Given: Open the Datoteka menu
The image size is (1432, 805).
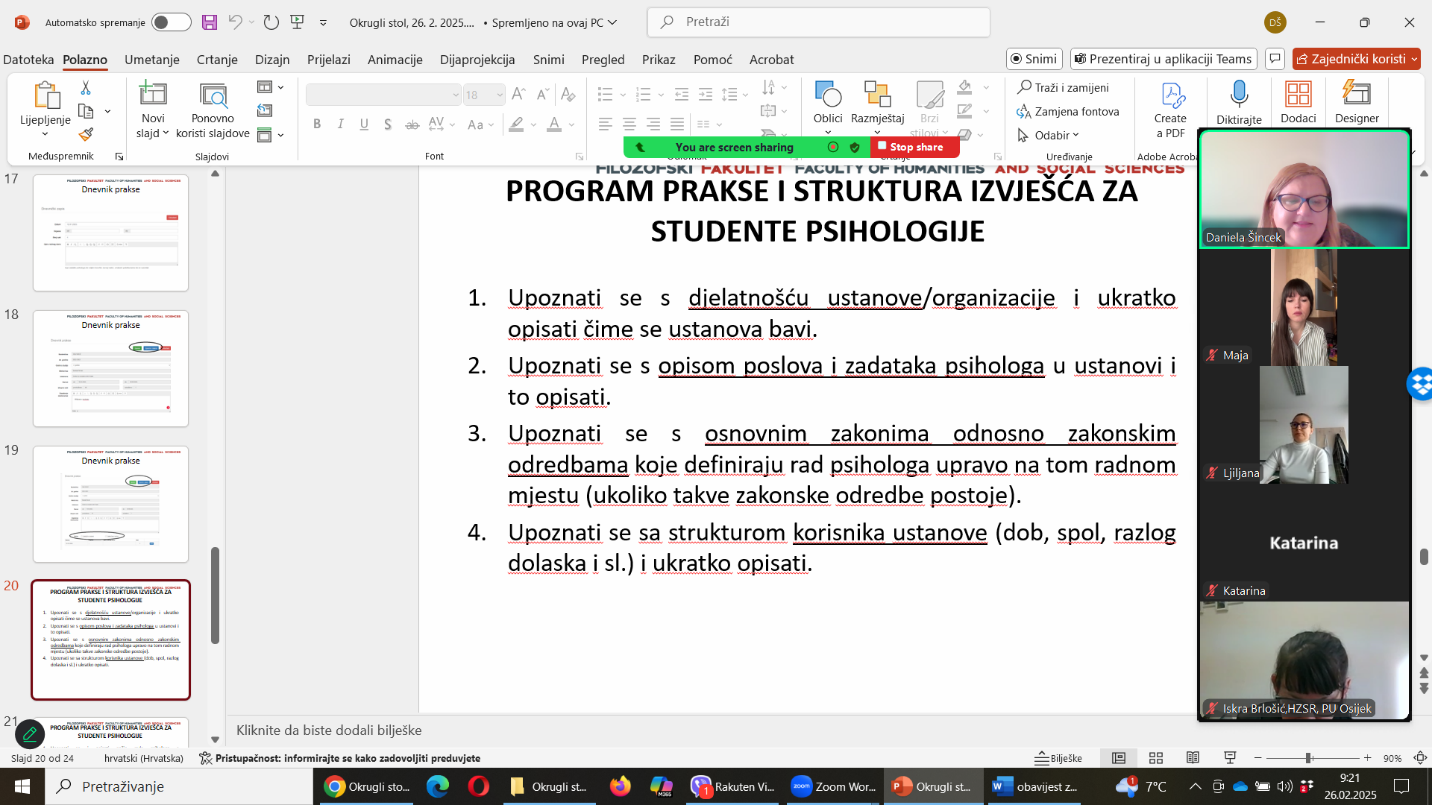Looking at the screenshot, I should [x=28, y=60].
